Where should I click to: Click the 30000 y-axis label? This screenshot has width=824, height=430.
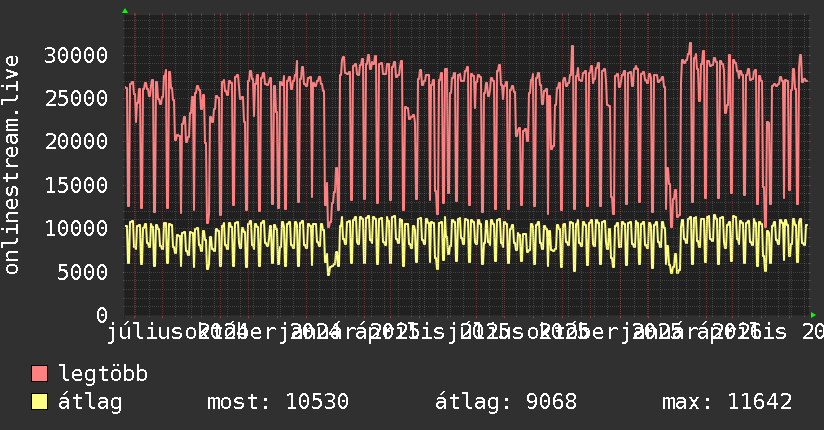click(x=76, y=55)
